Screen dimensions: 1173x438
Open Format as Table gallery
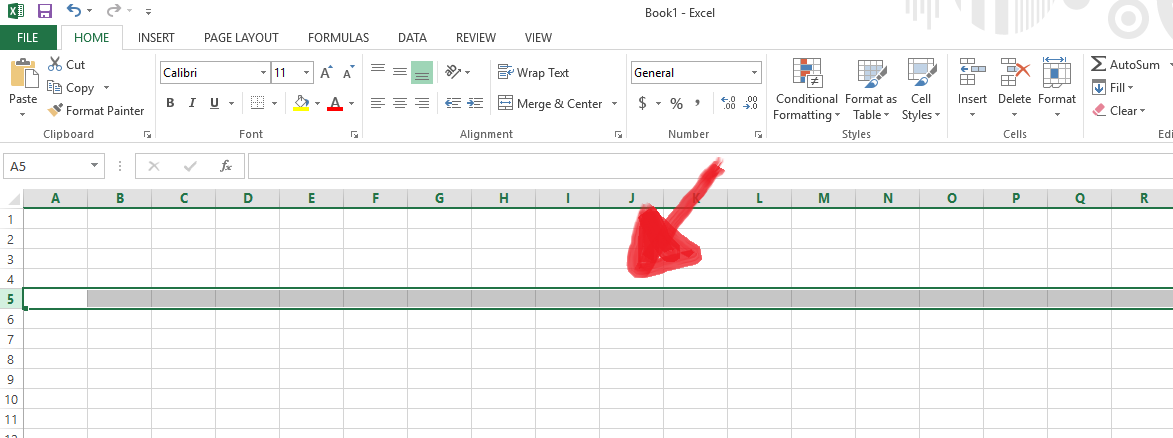pos(871,89)
